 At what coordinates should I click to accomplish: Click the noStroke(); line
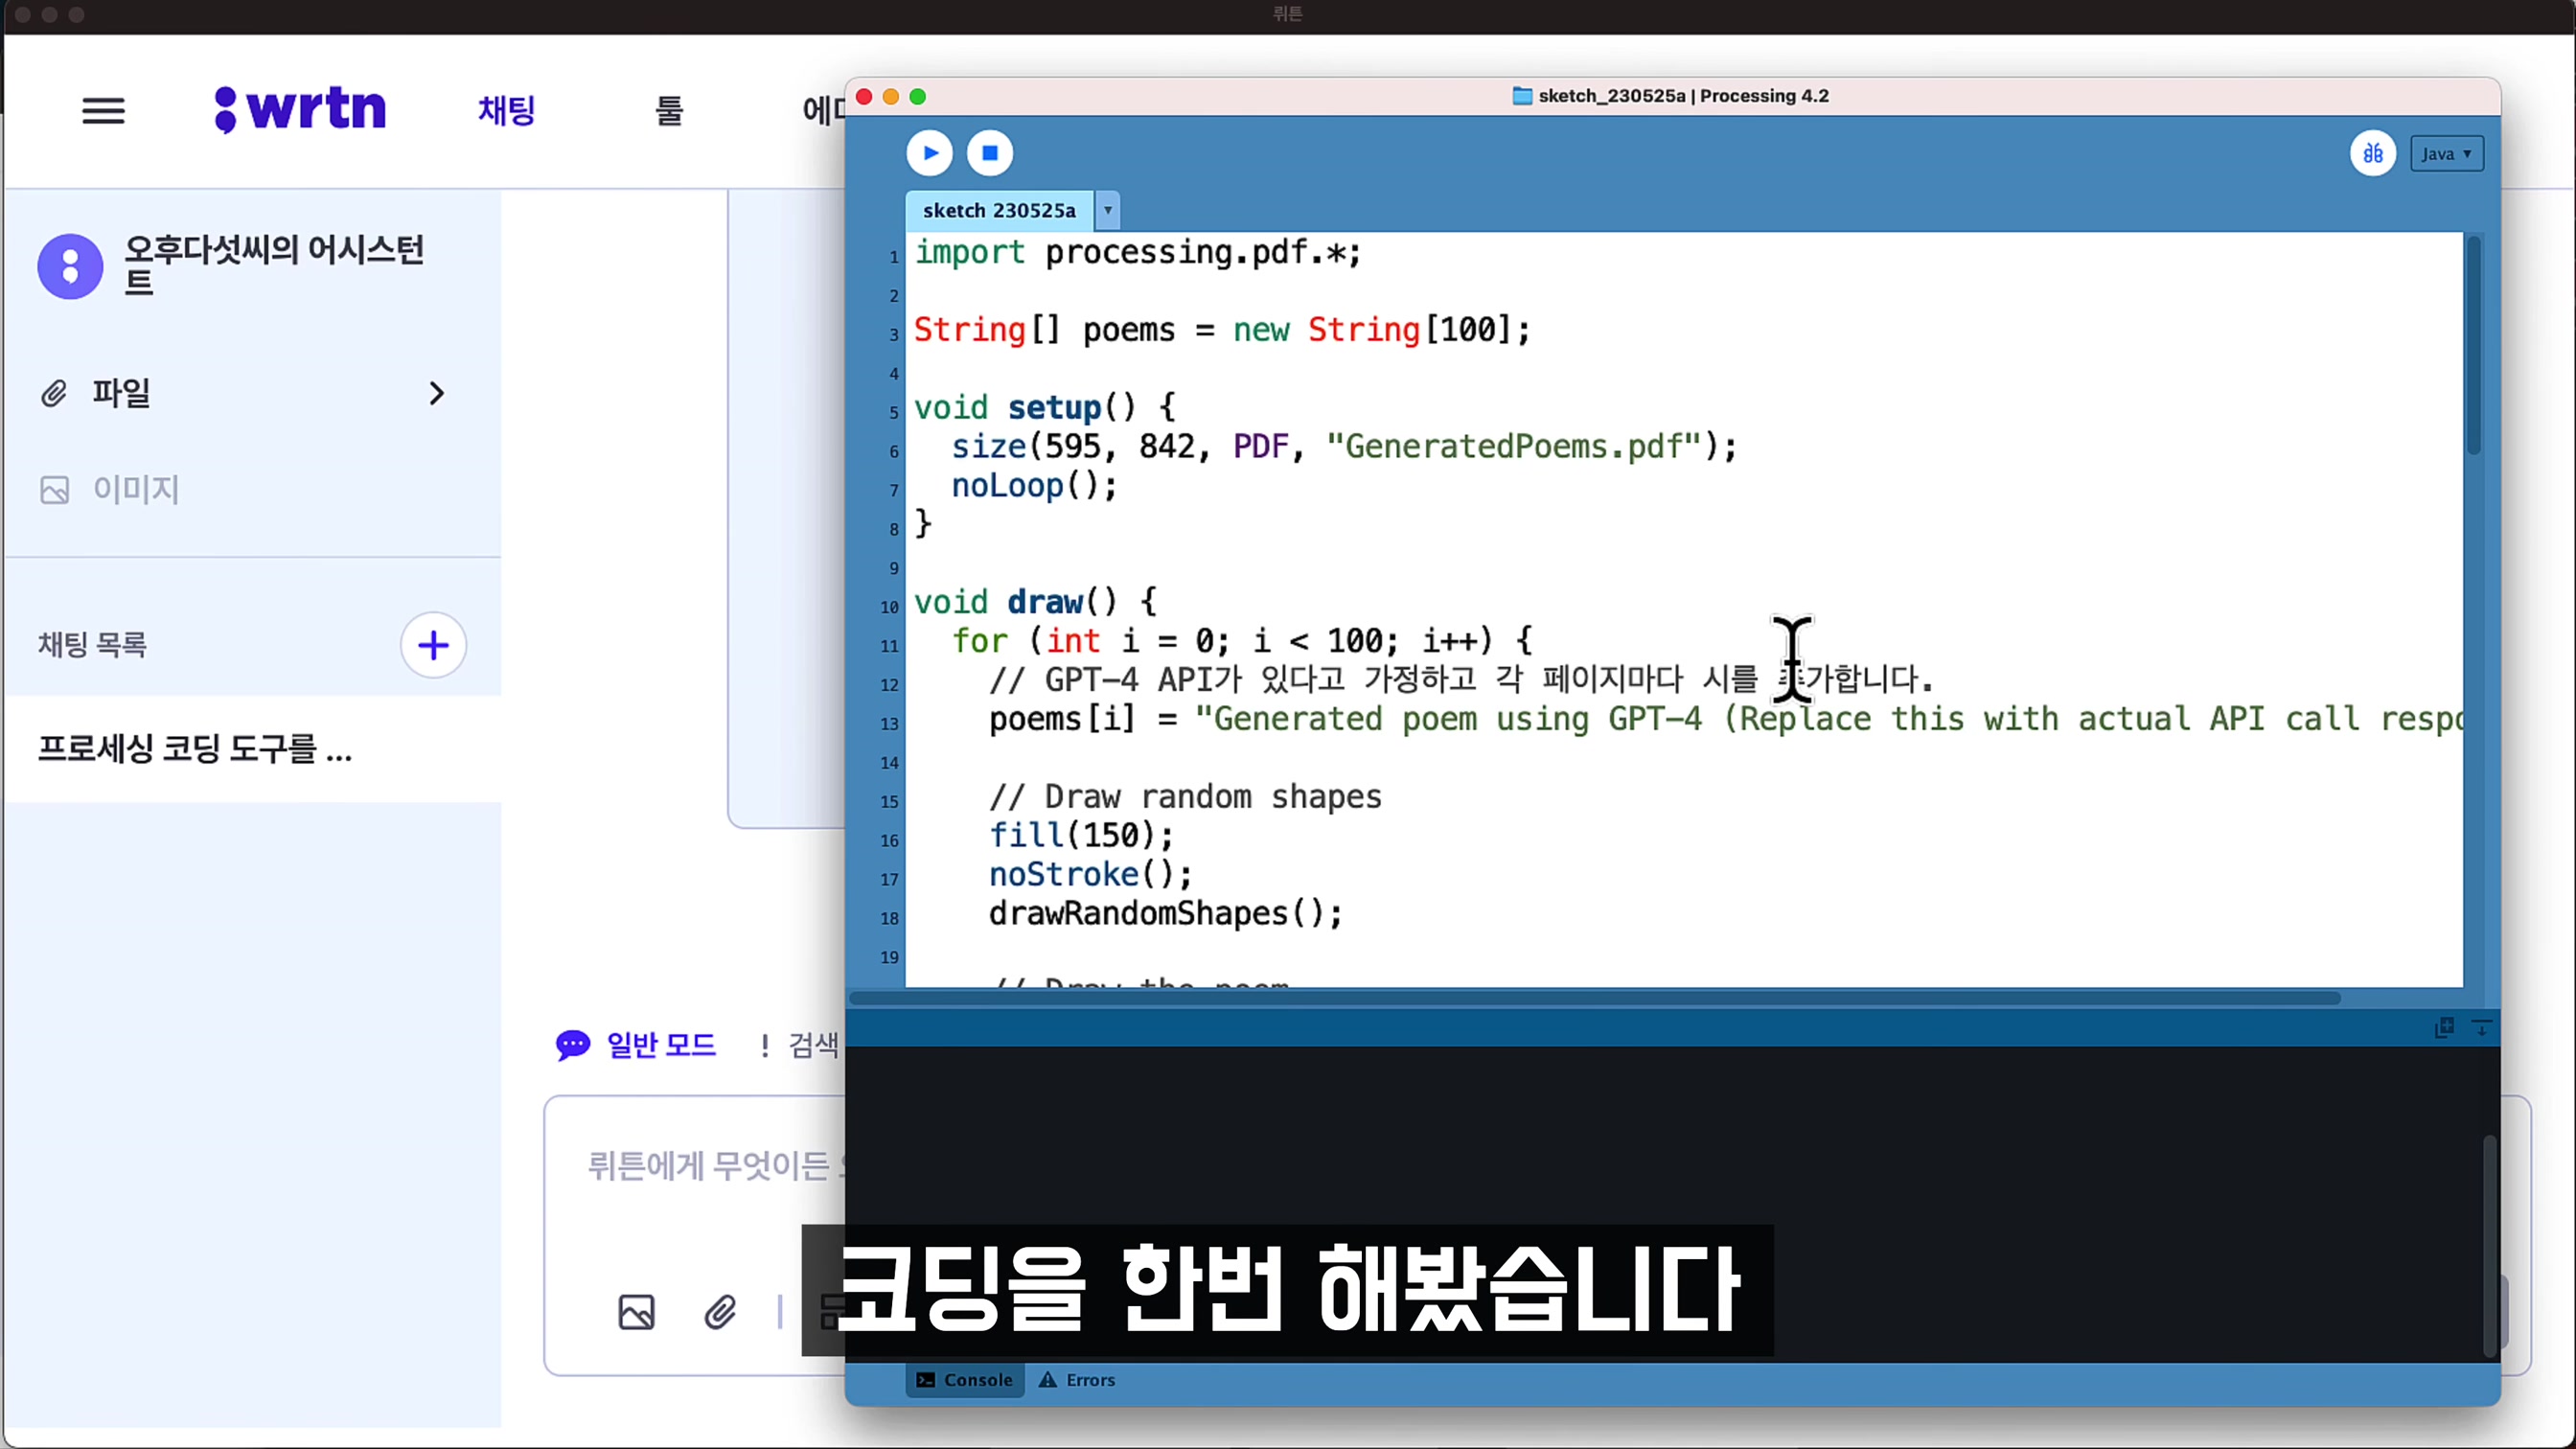pyautogui.click(x=1090, y=875)
